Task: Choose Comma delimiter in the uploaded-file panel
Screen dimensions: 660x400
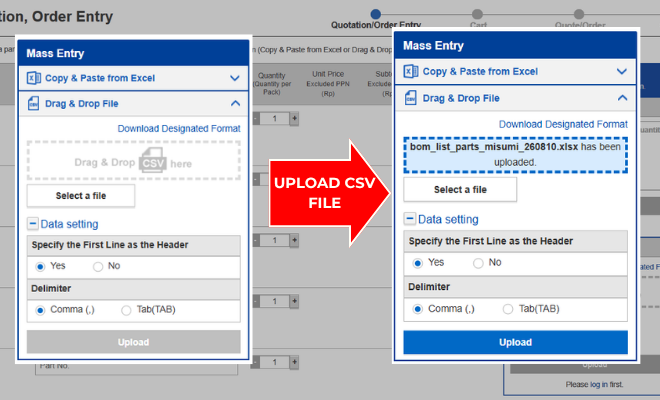Action: click(x=418, y=309)
